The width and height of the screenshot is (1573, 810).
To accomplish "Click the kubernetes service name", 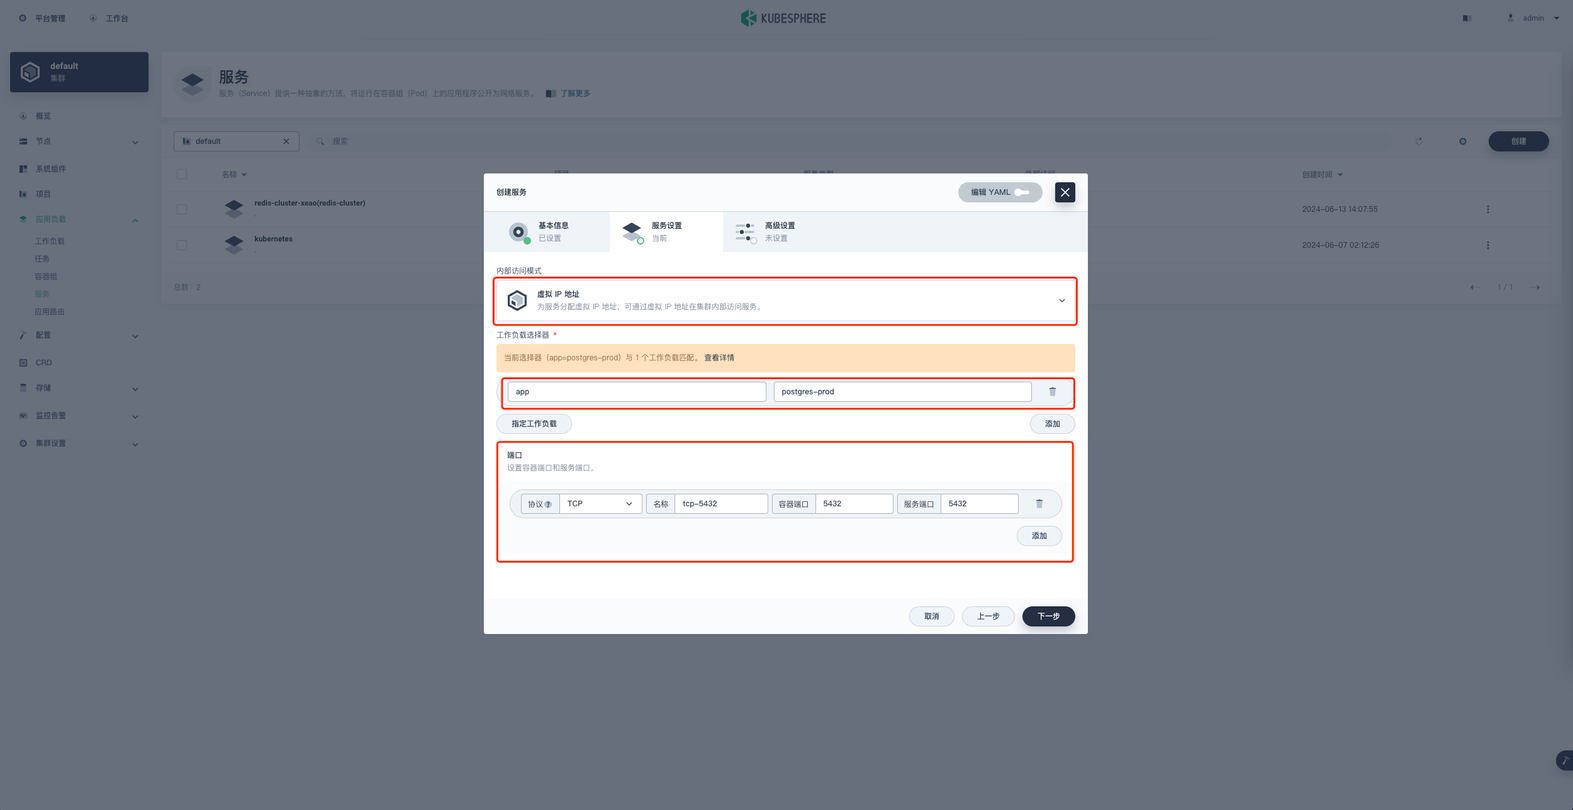I will point(273,239).
